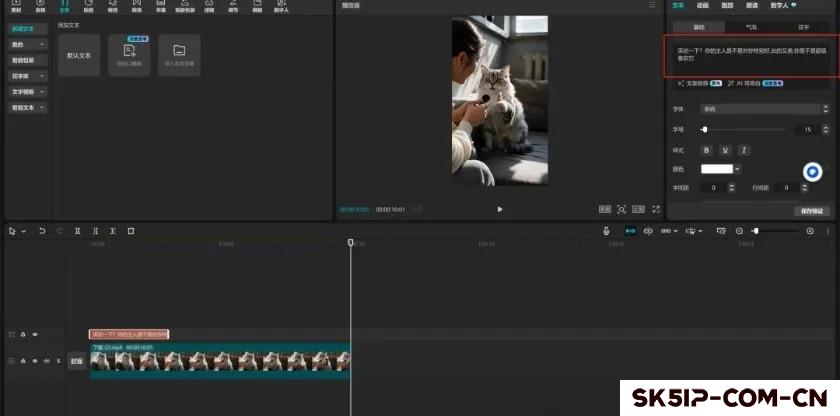Toggle the lock on the video track
Viewport: 840px width, 416px height.
pos(24,361)
